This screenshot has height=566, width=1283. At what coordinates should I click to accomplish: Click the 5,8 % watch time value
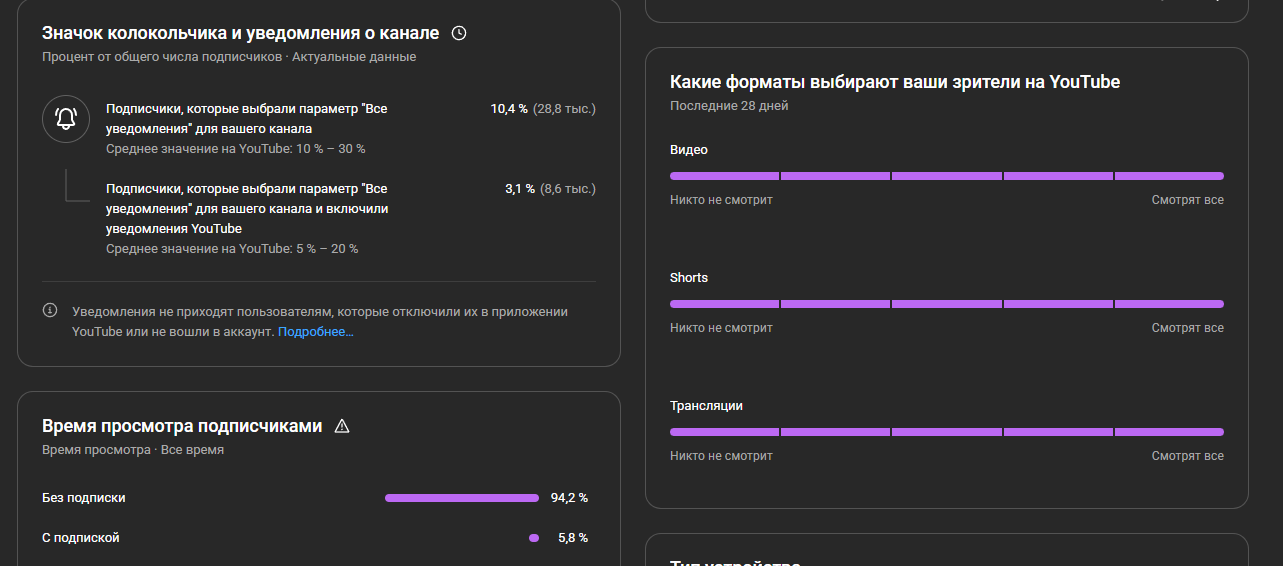(573, 538)
